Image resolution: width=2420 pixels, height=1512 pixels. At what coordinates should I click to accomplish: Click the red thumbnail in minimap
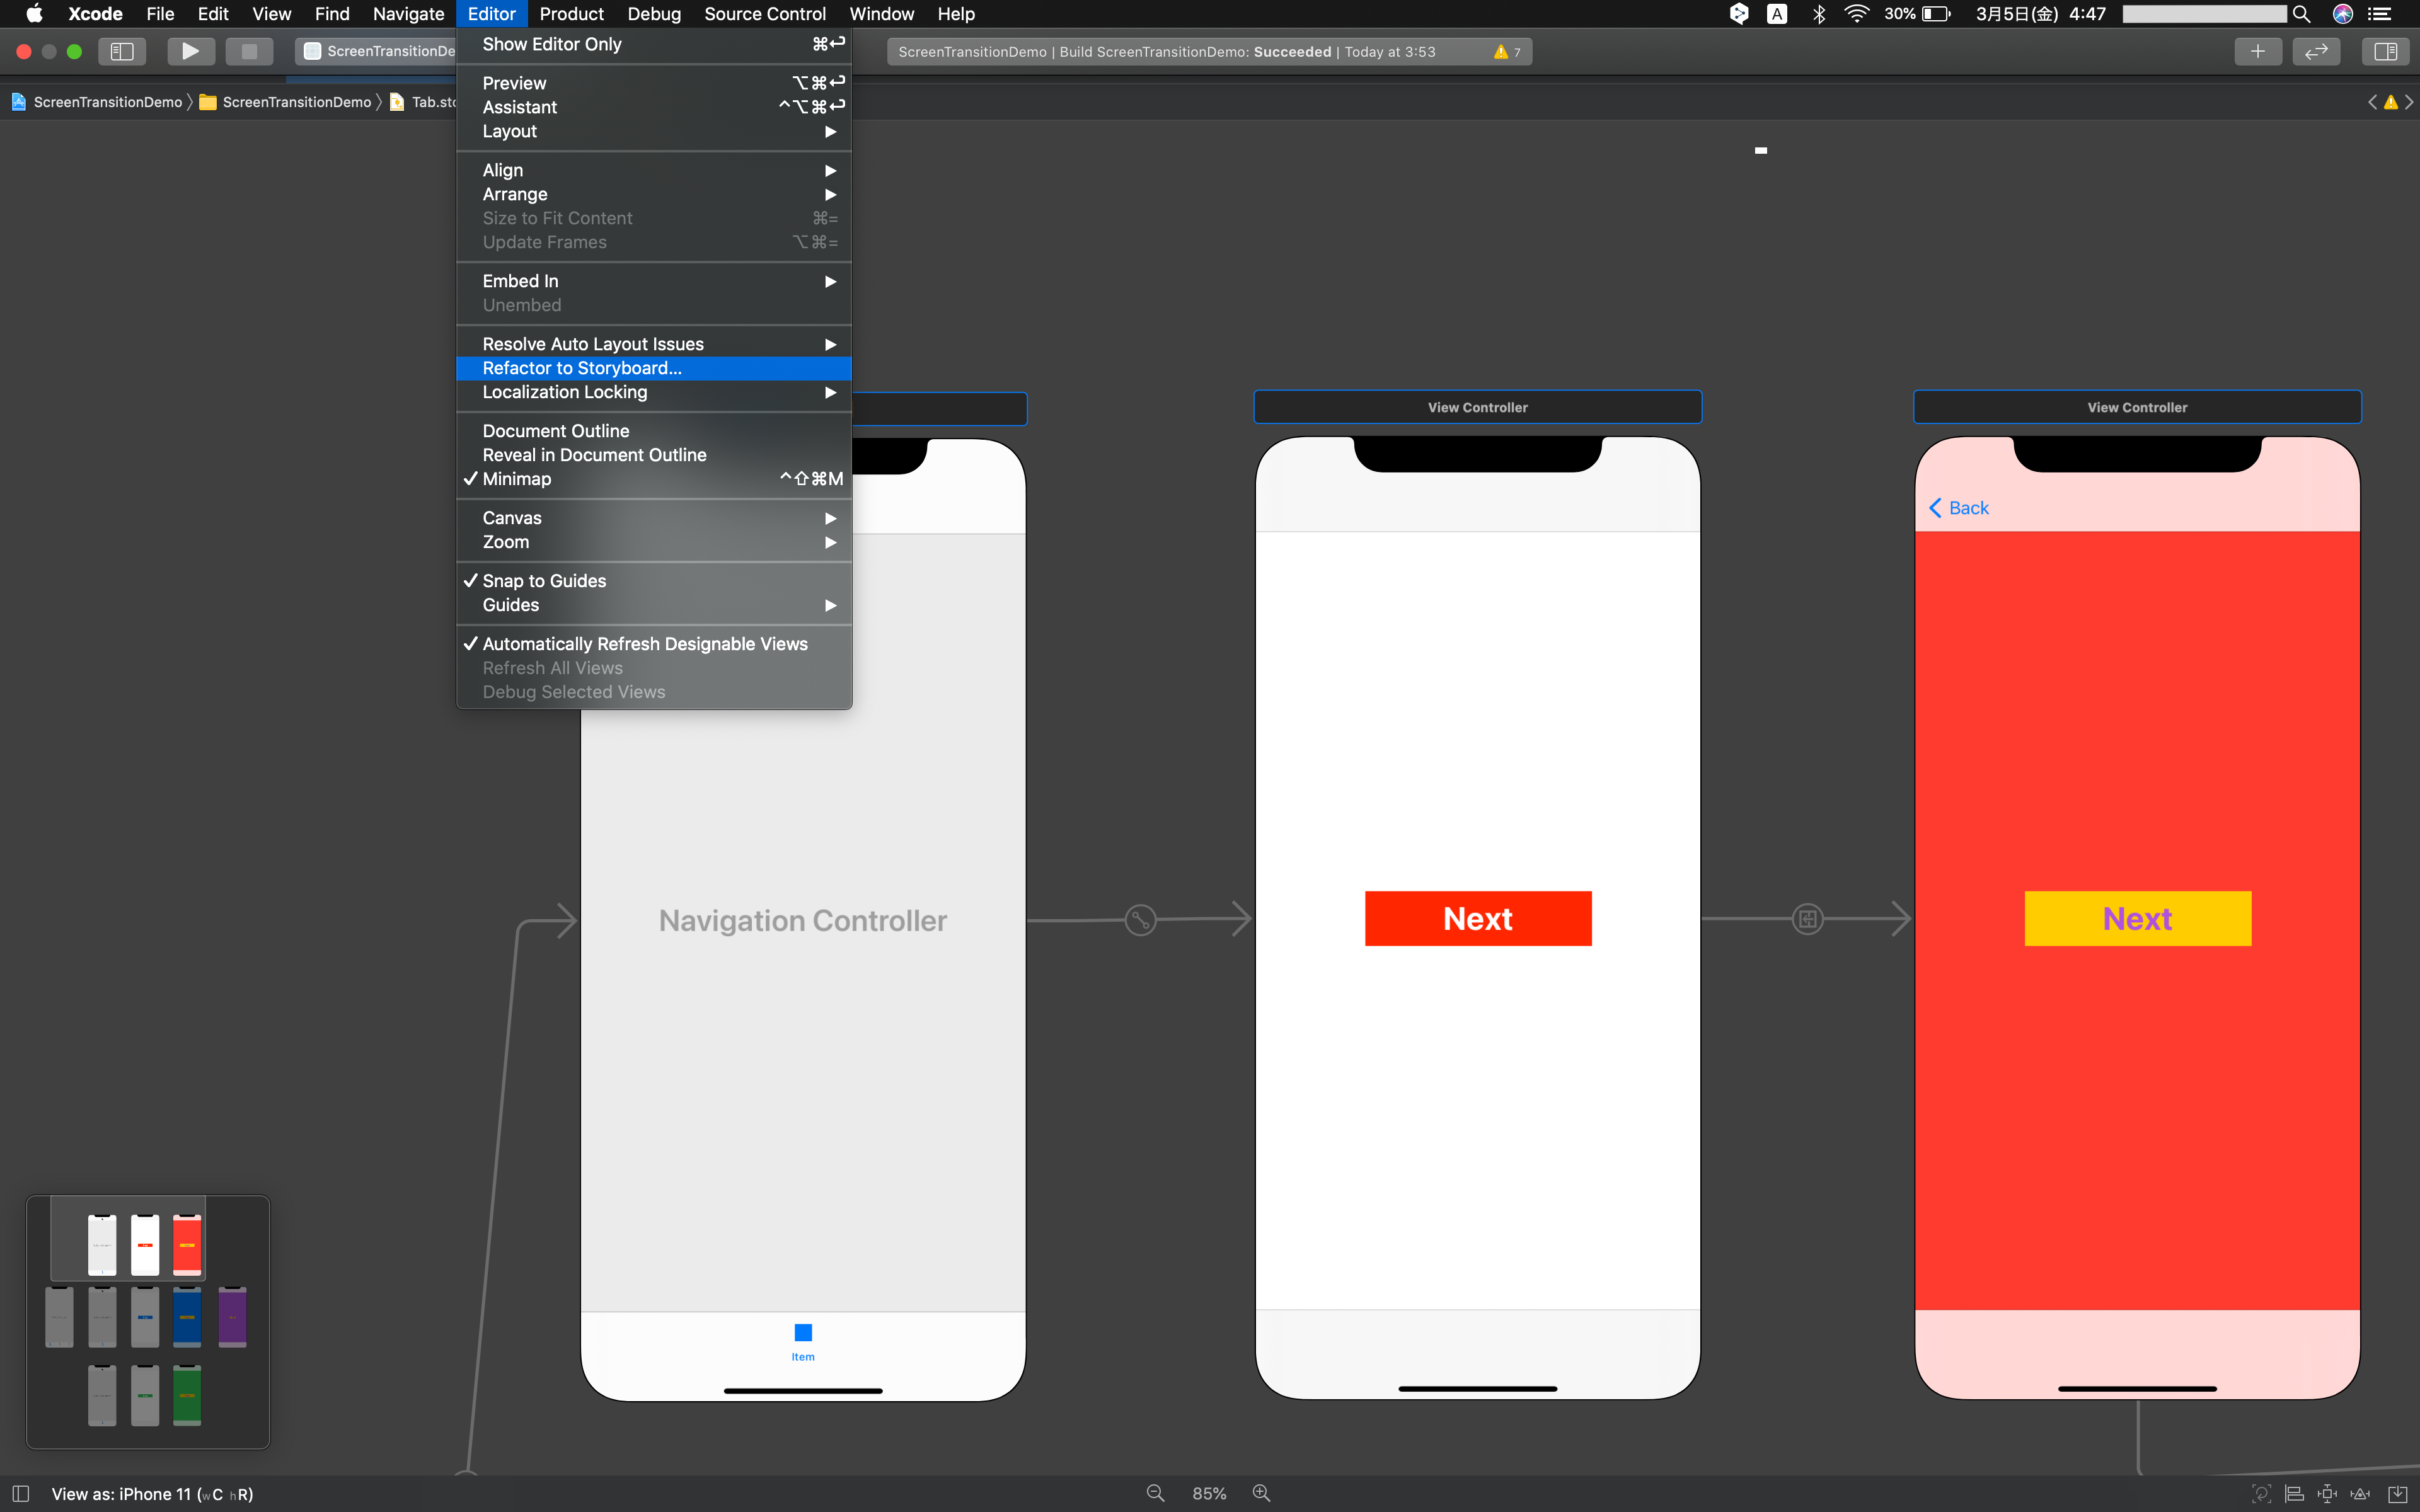187,1245
